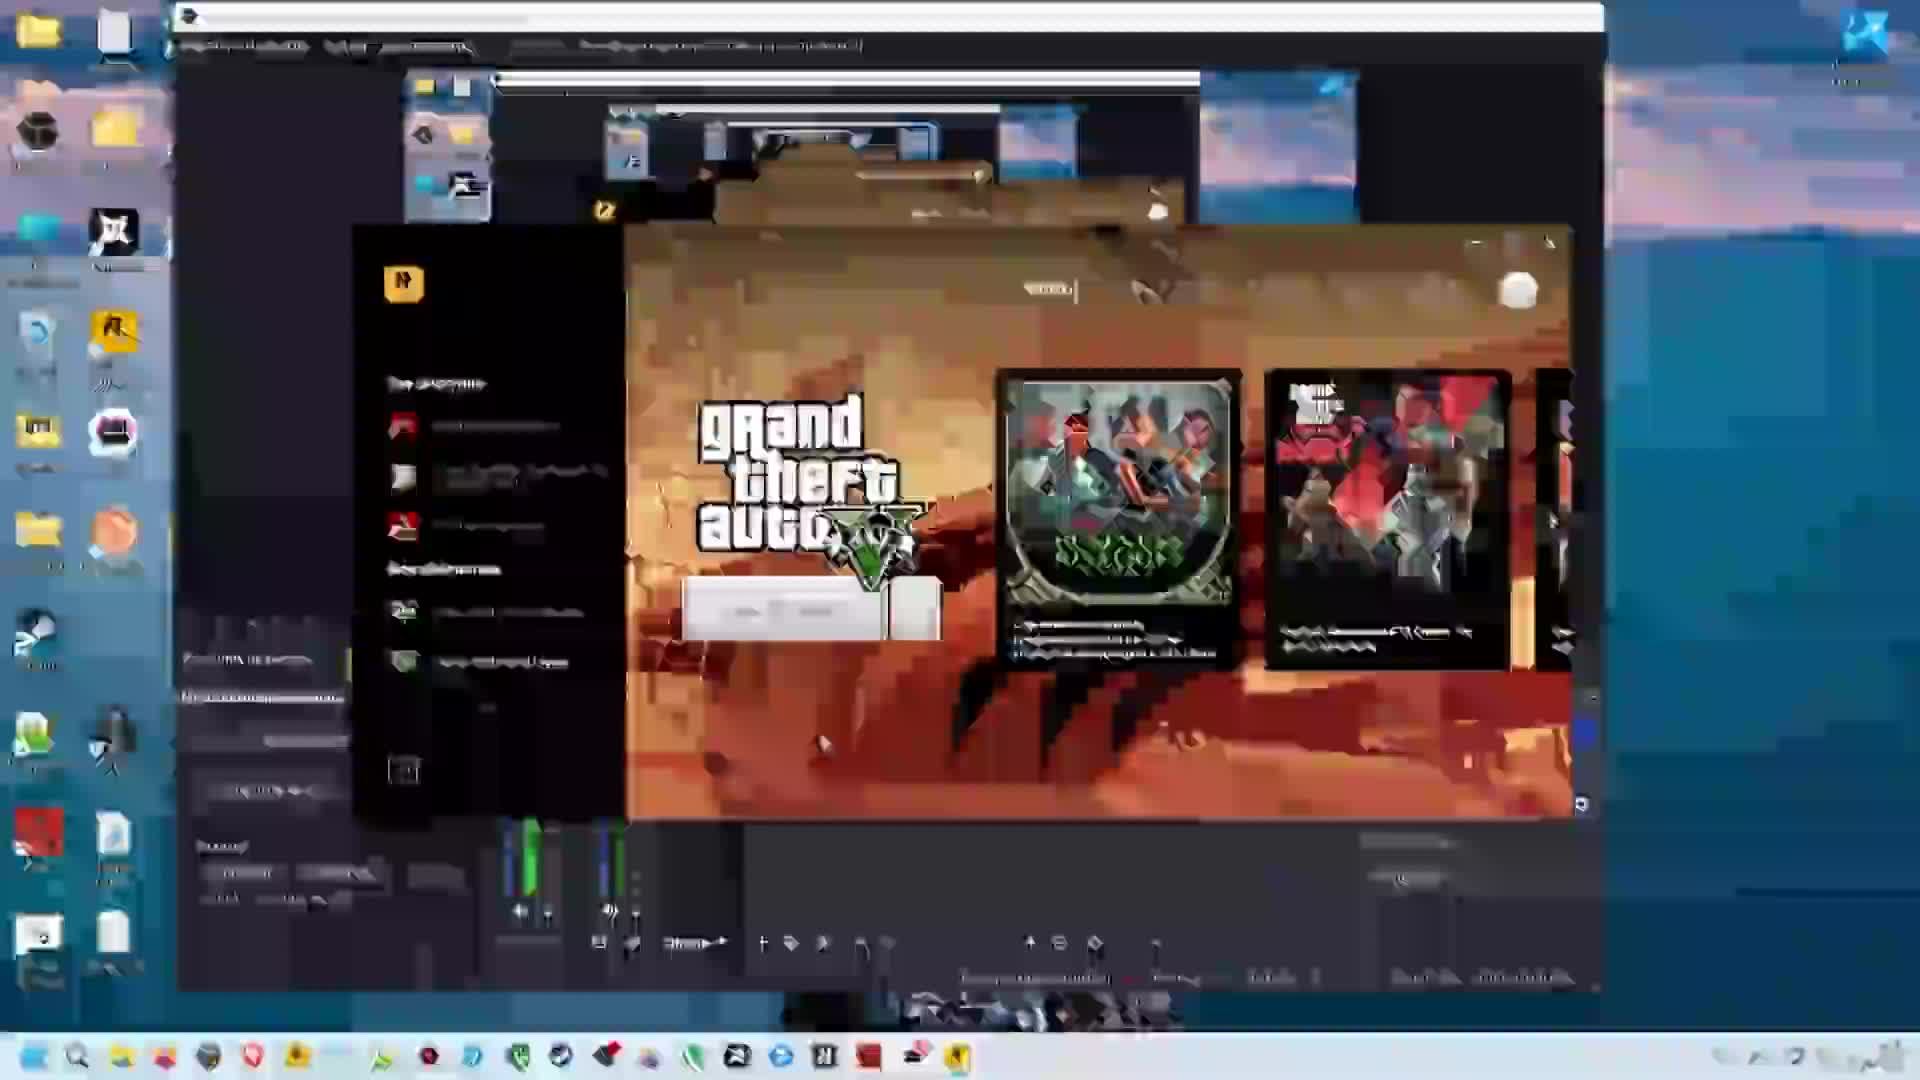Click the Rockstar Games logo in the launcher sidebar

[x=403, y=283]
